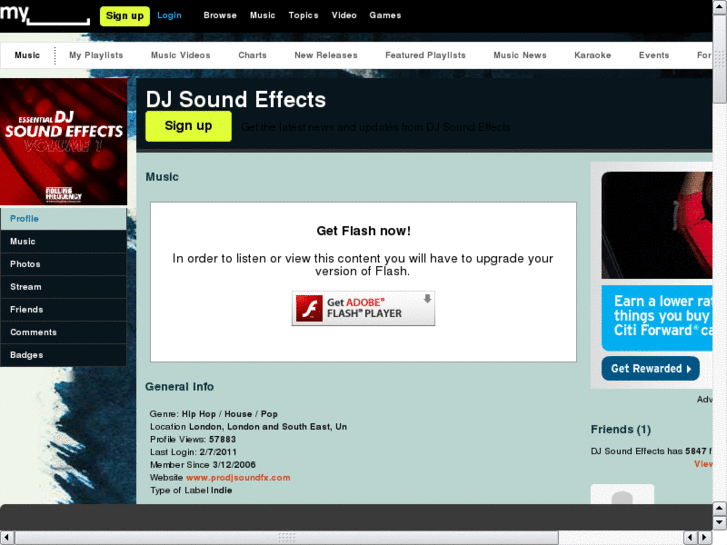Open the Music menu in top black bar
727x545 pixels.
point(262,15)
